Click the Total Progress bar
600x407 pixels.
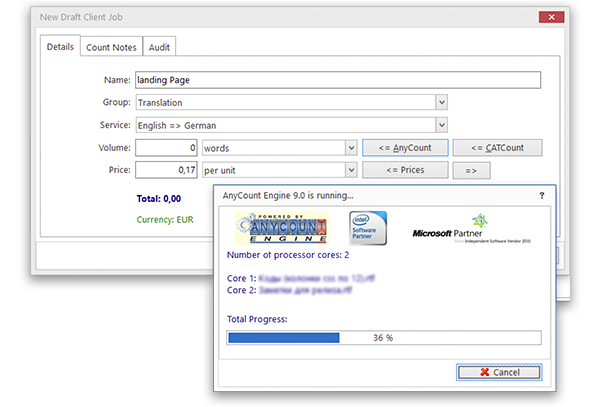coord(383,338)
